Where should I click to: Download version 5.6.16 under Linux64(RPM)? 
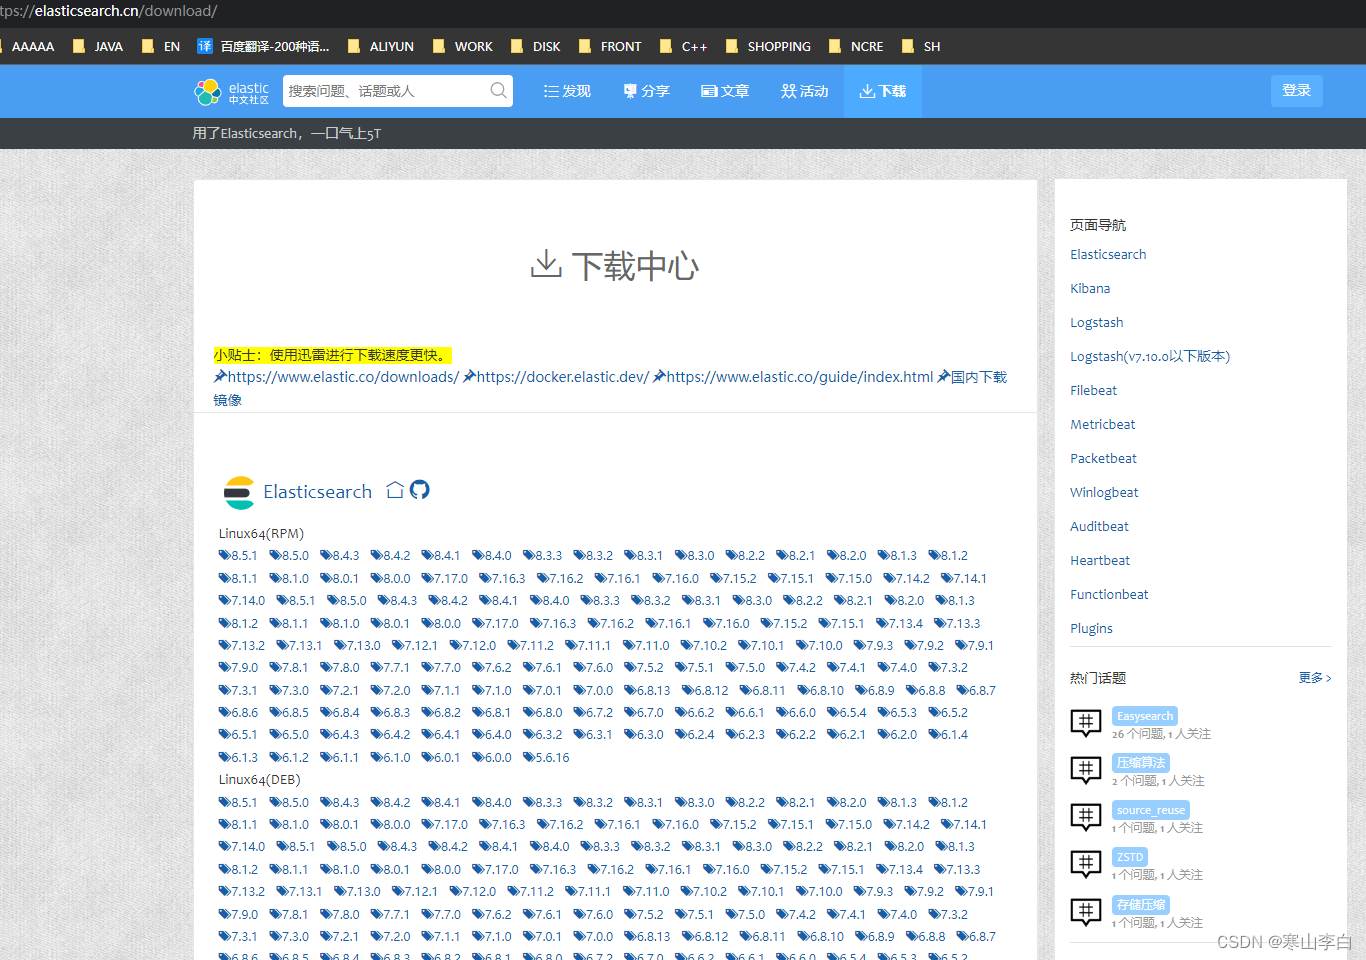pos(546,757)
